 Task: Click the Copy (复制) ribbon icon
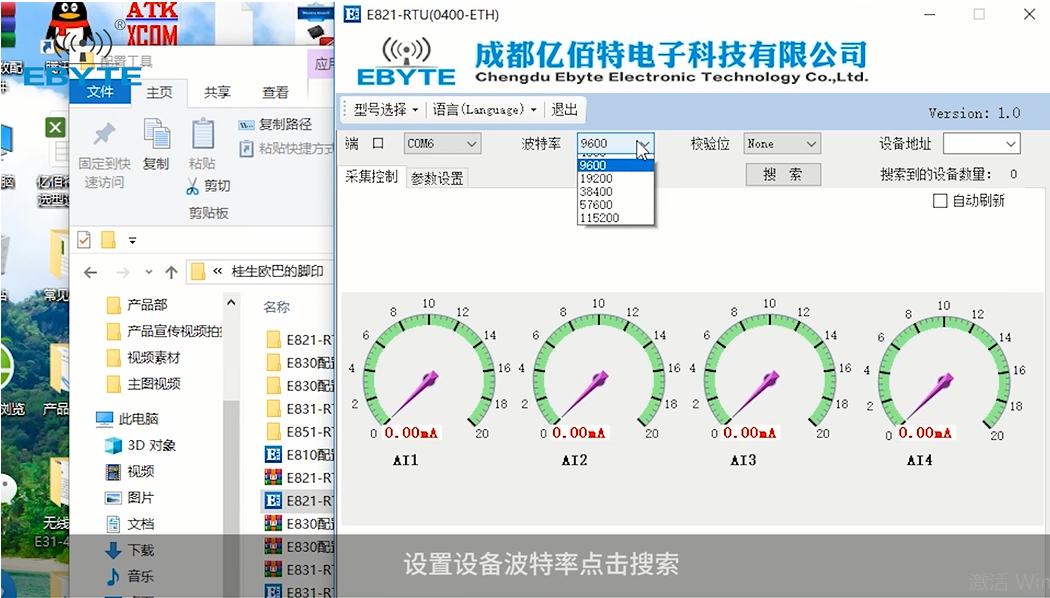click(x=157, y=133)
